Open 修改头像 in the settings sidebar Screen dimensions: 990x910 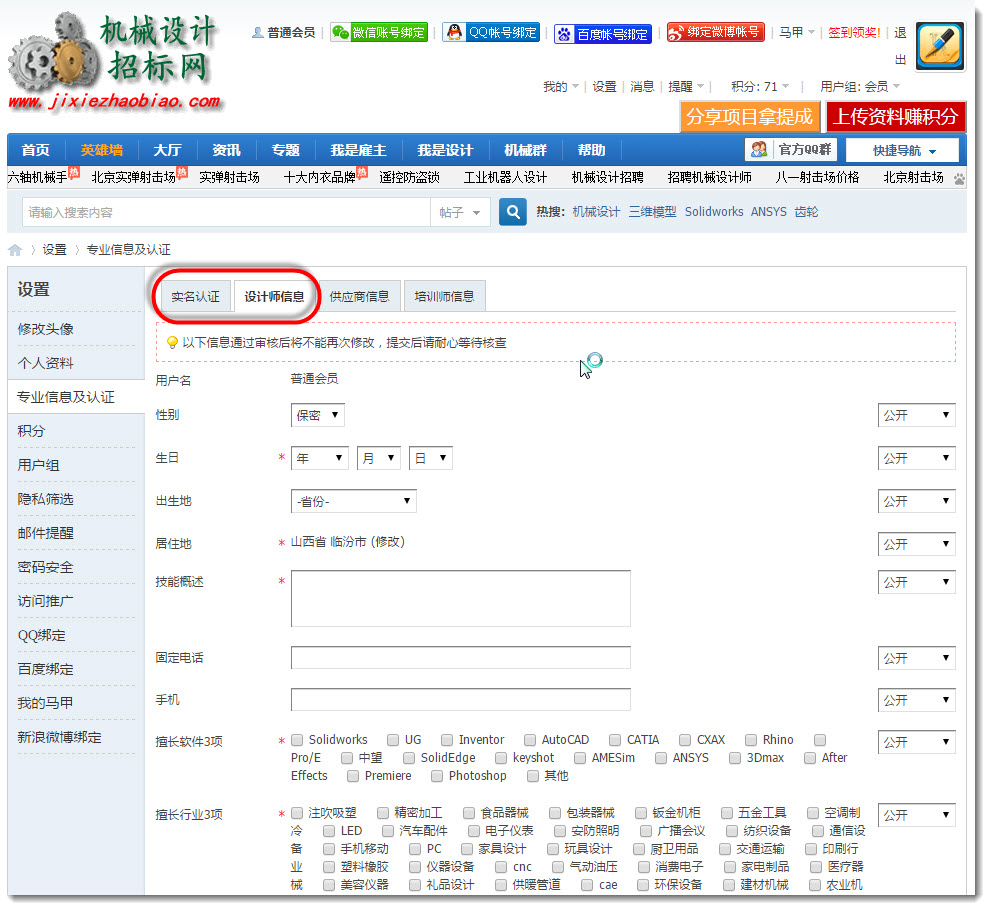click(x=45, y=329)
